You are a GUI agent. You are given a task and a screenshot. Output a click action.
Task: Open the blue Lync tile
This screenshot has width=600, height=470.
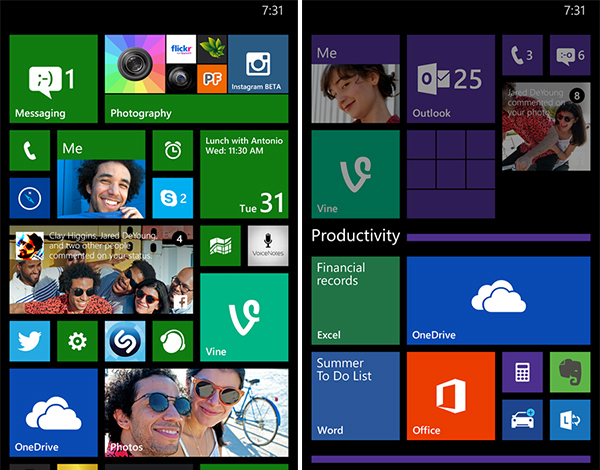[x=570, y=420]
